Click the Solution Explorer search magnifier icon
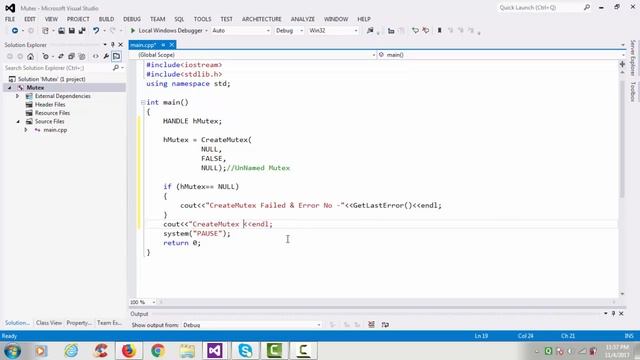This screenshot has height=360, width=640. pyautogui.click(x=116, y=68)
